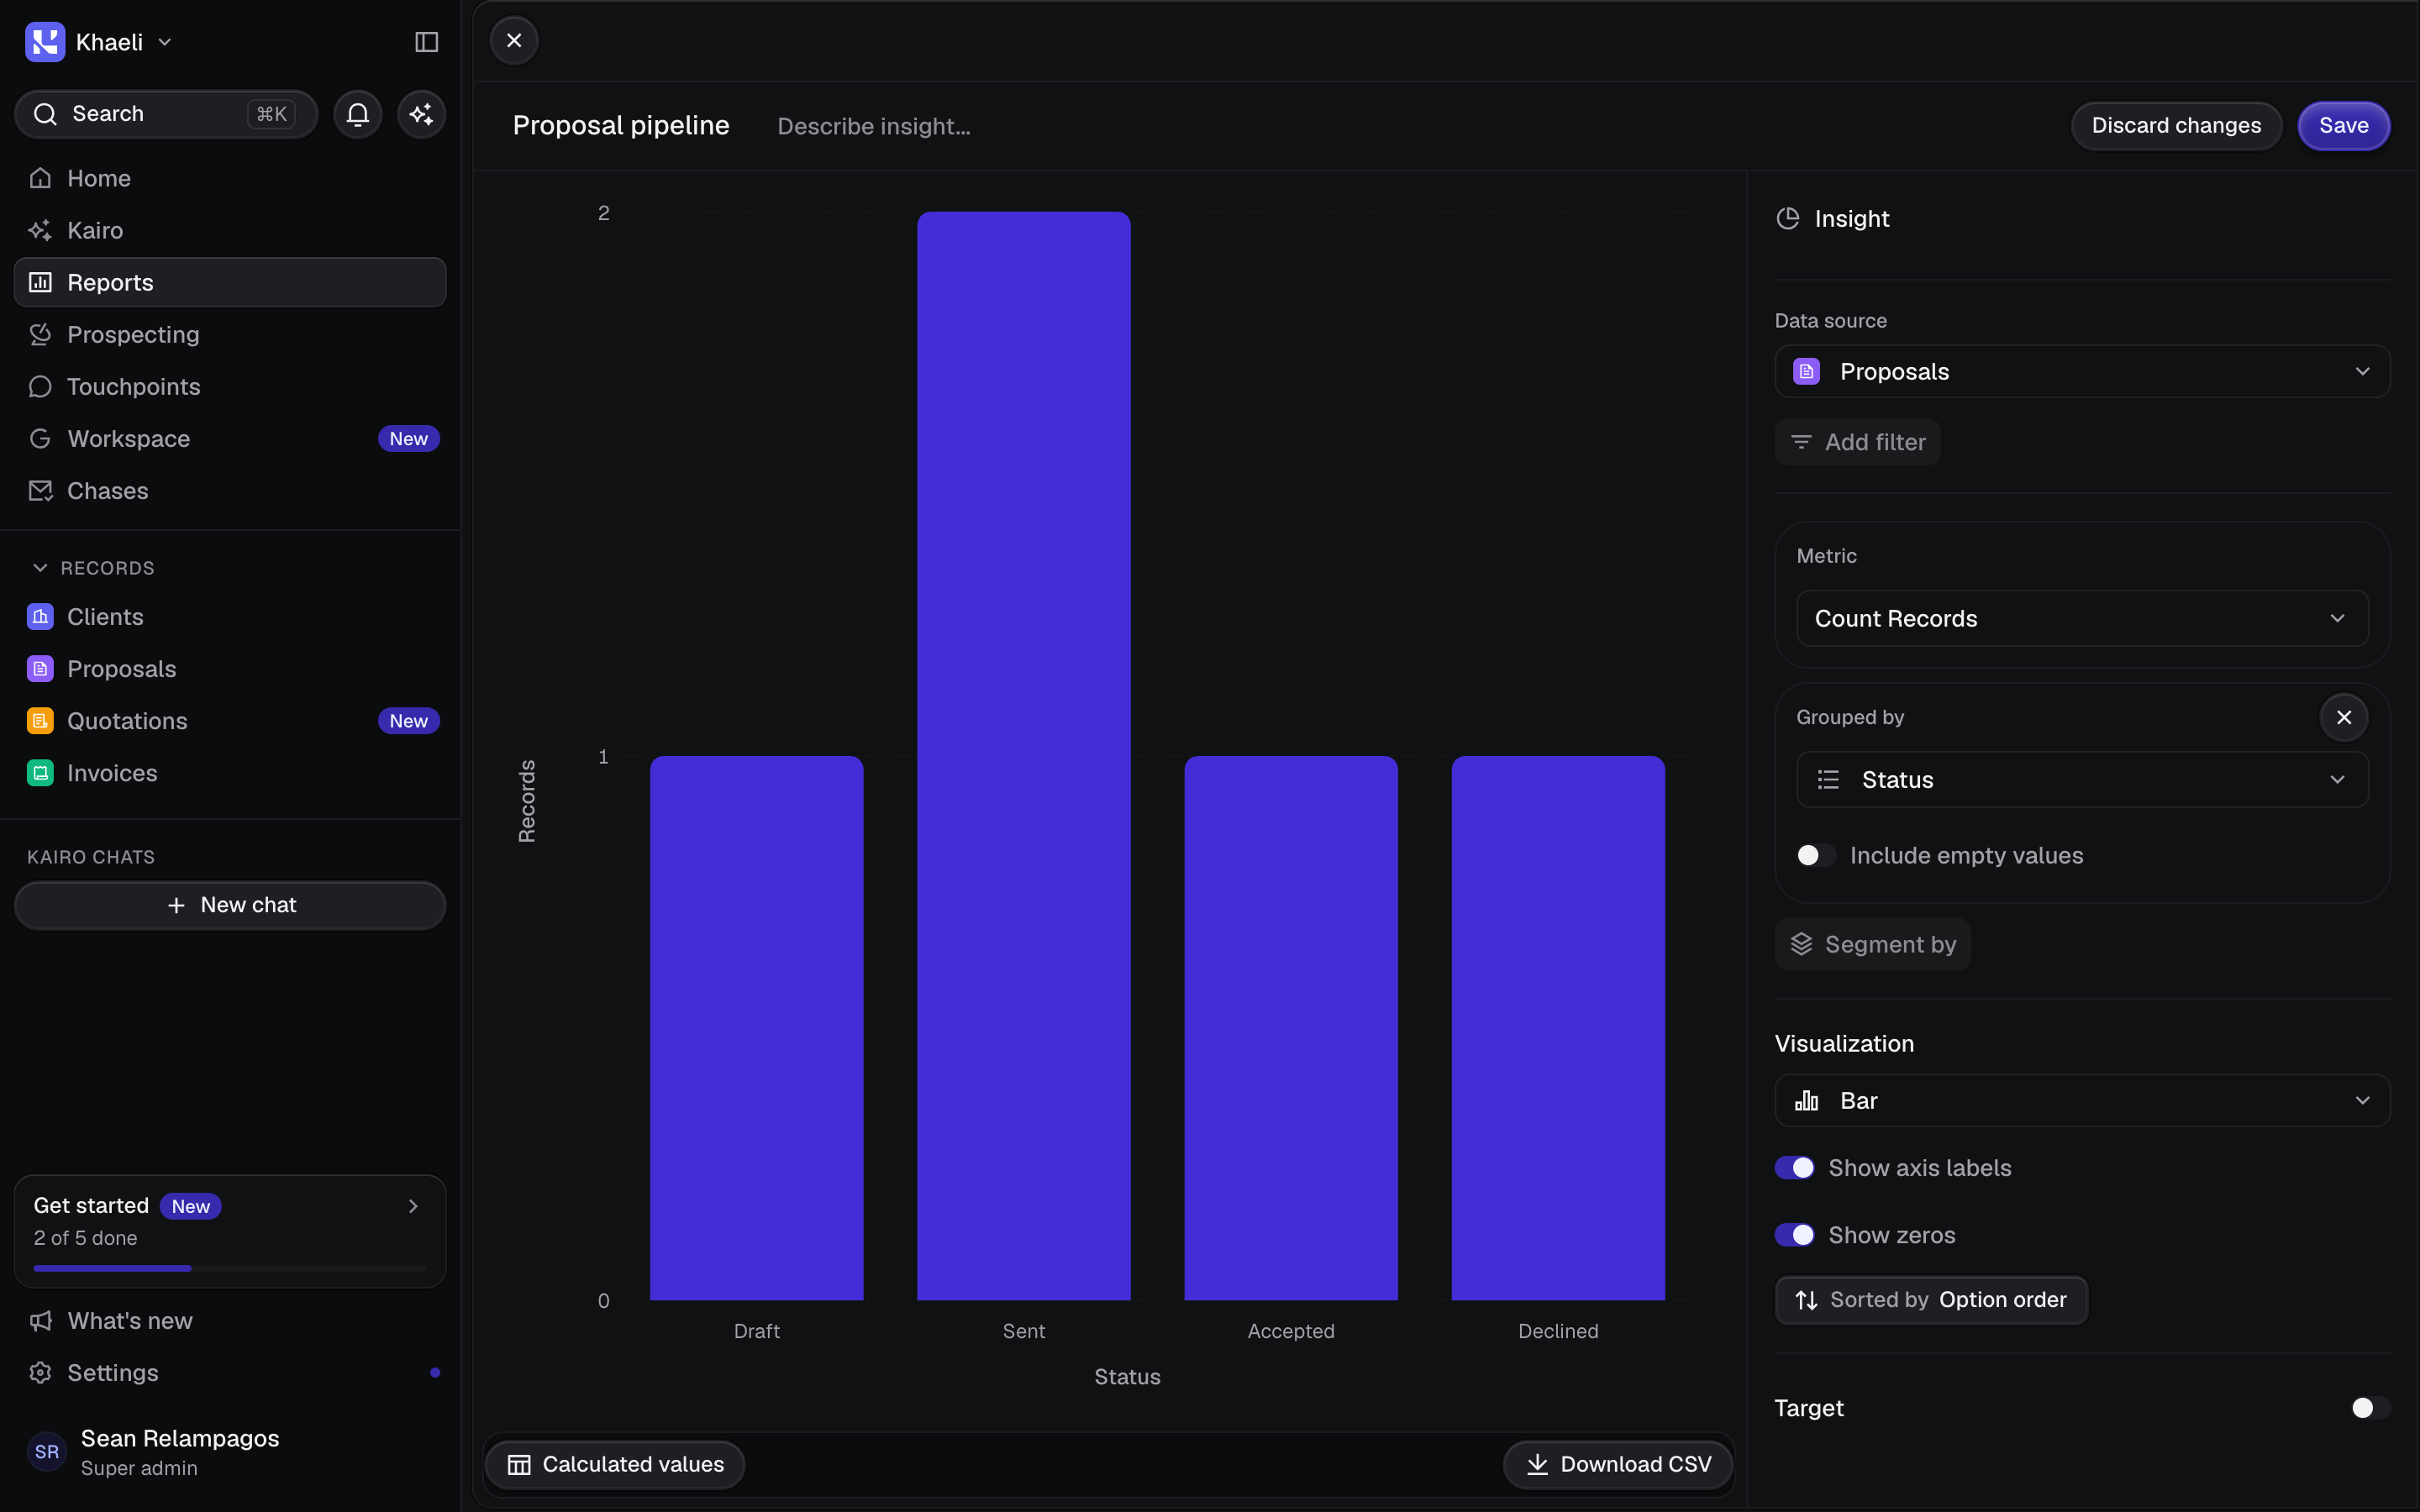This screenshot has height=1512, width=2420.
Task: Click the Proposals data source icon
Action: pyautogui.click(x=1806, y=372)
